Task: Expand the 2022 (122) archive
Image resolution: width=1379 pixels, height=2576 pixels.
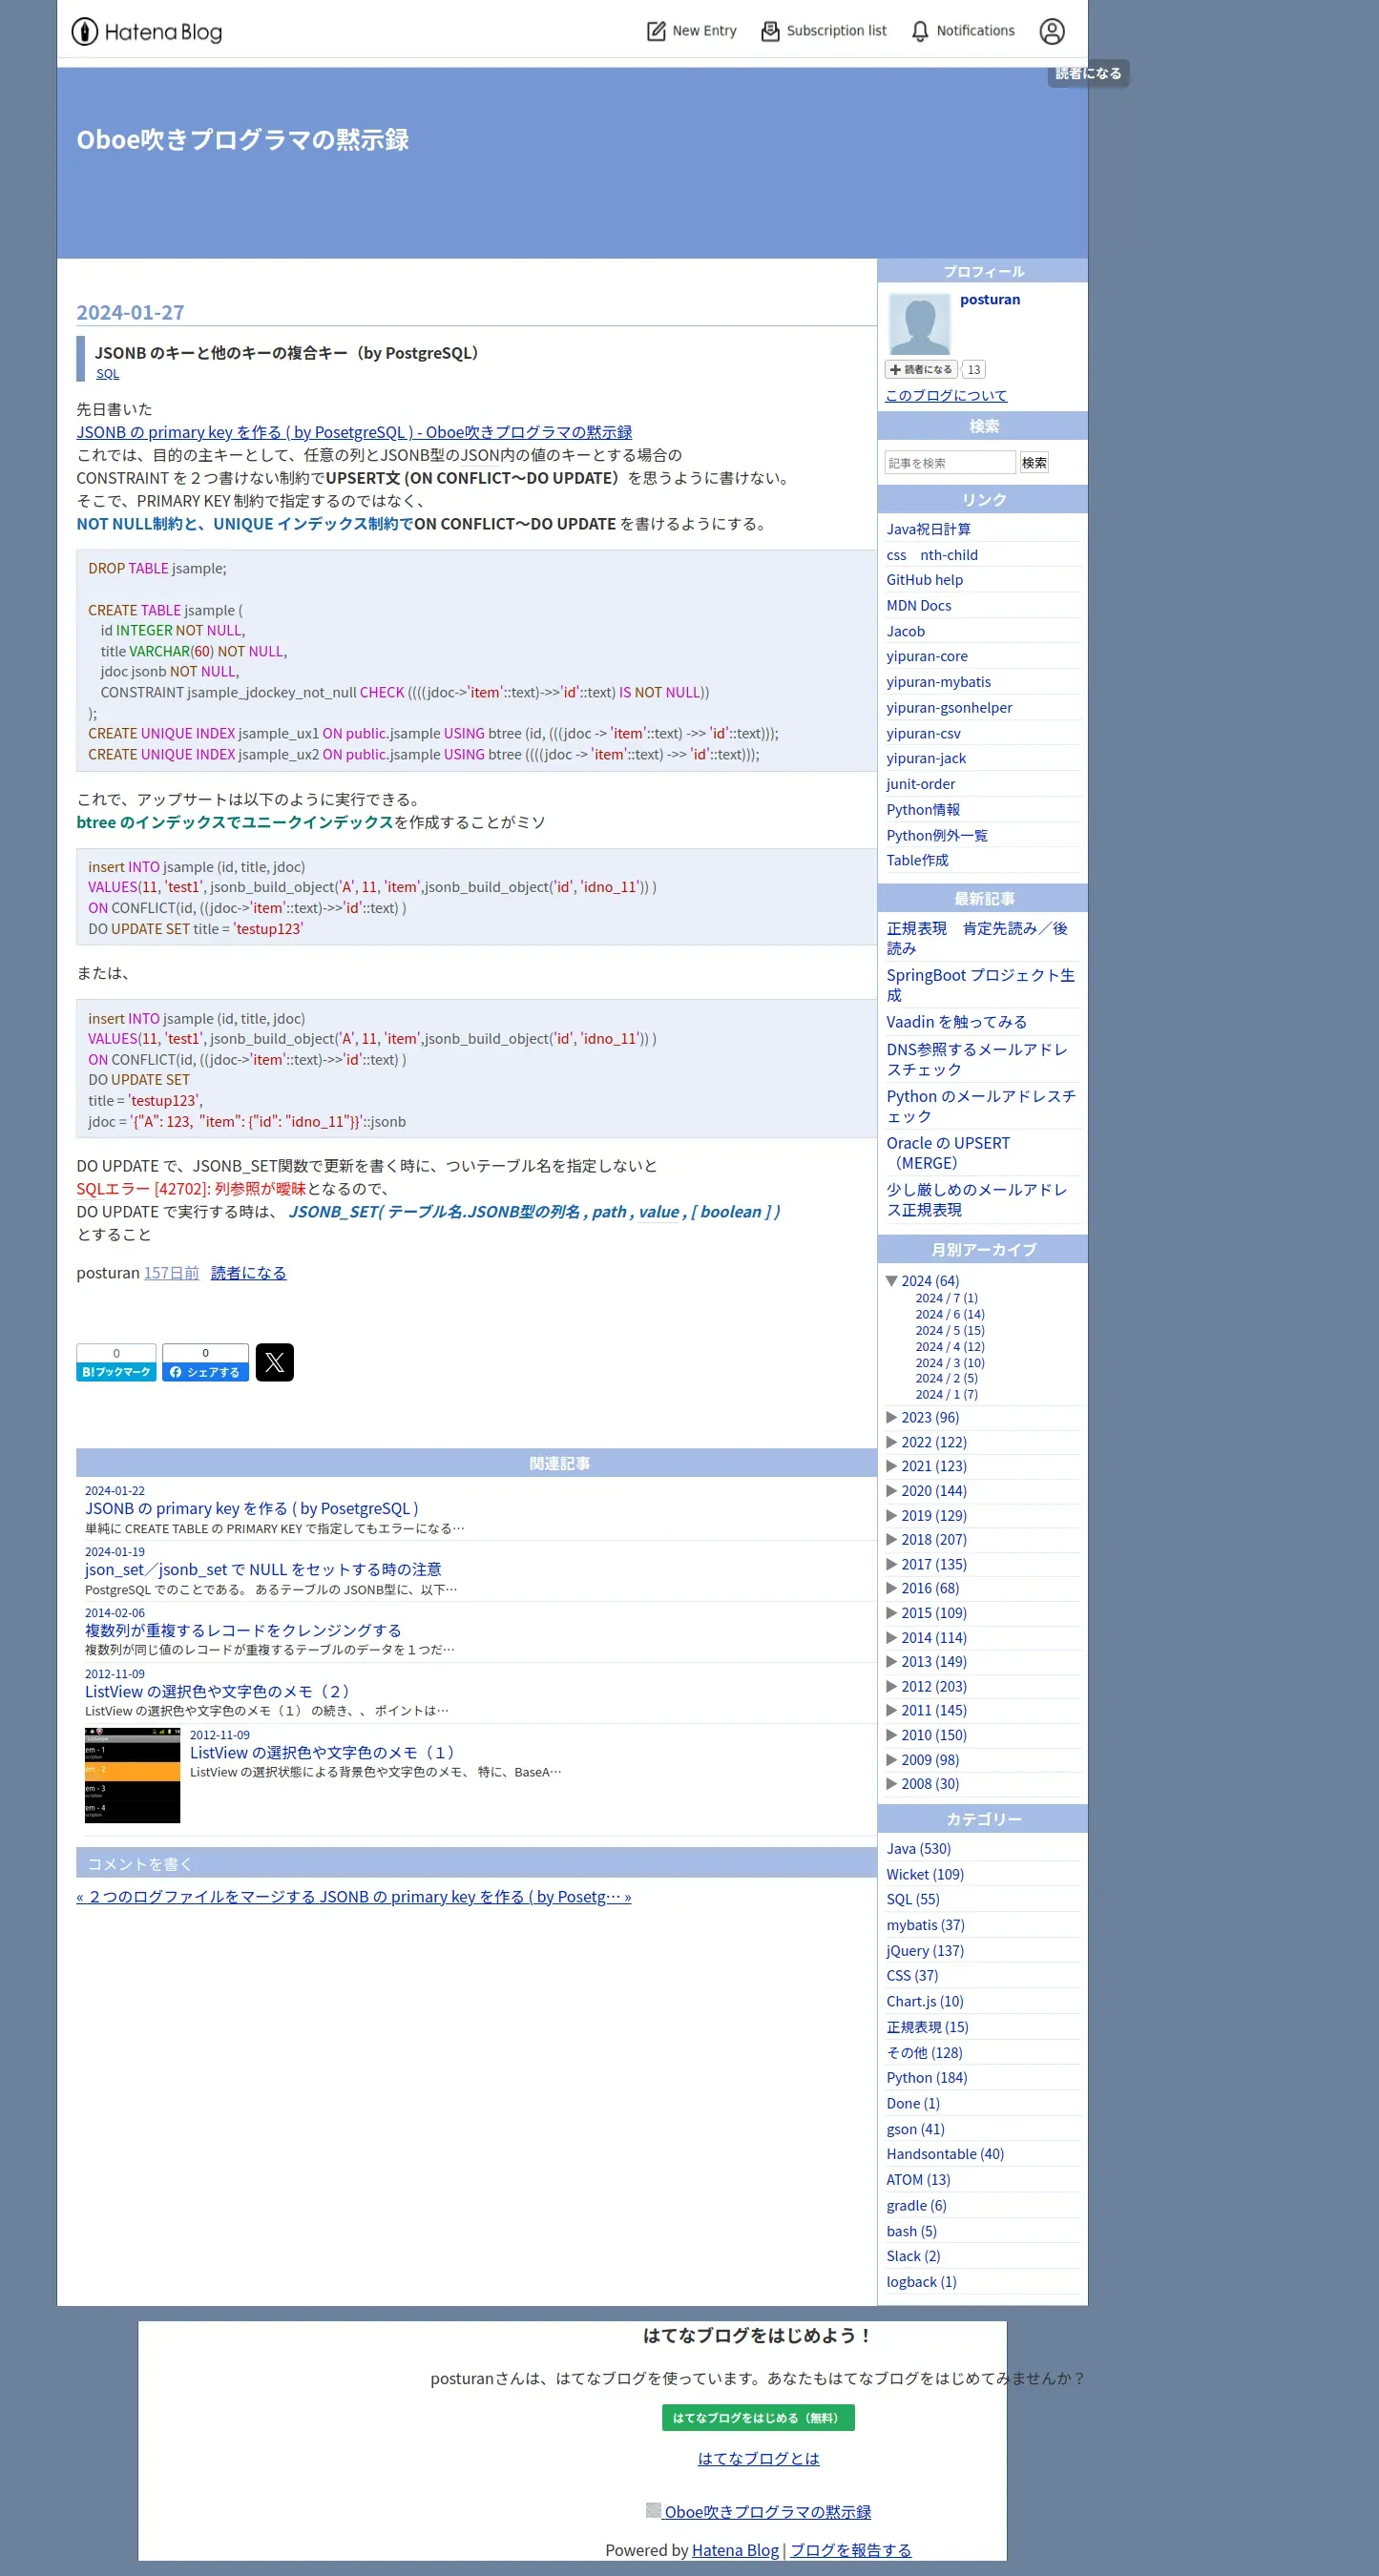Action: point(892,1441)
